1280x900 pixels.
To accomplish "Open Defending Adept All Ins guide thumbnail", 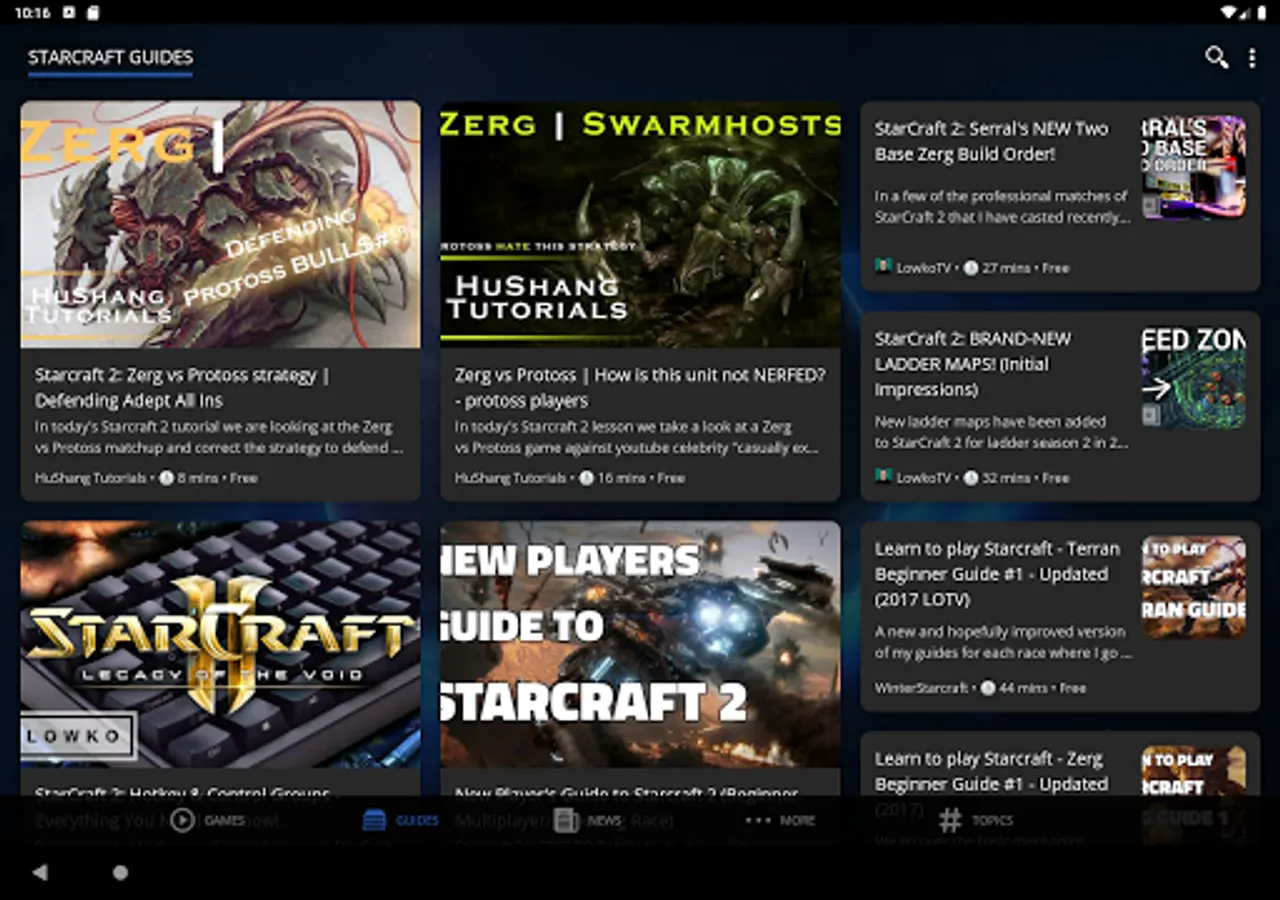I will click(x=220, y=224).
